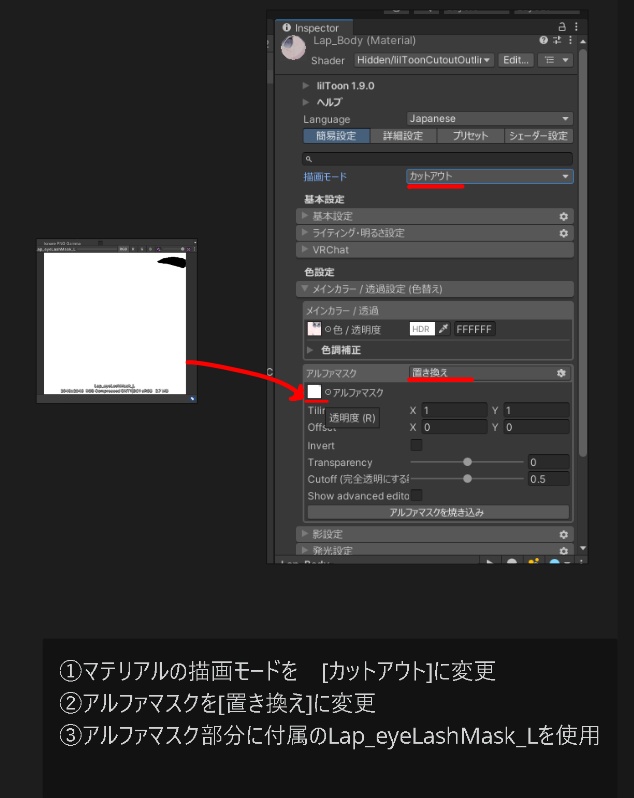Open the Lap_Body material's three-dot context menu
Image resolution: width=634 pixels, height=798 pixels.
point(570,40)
